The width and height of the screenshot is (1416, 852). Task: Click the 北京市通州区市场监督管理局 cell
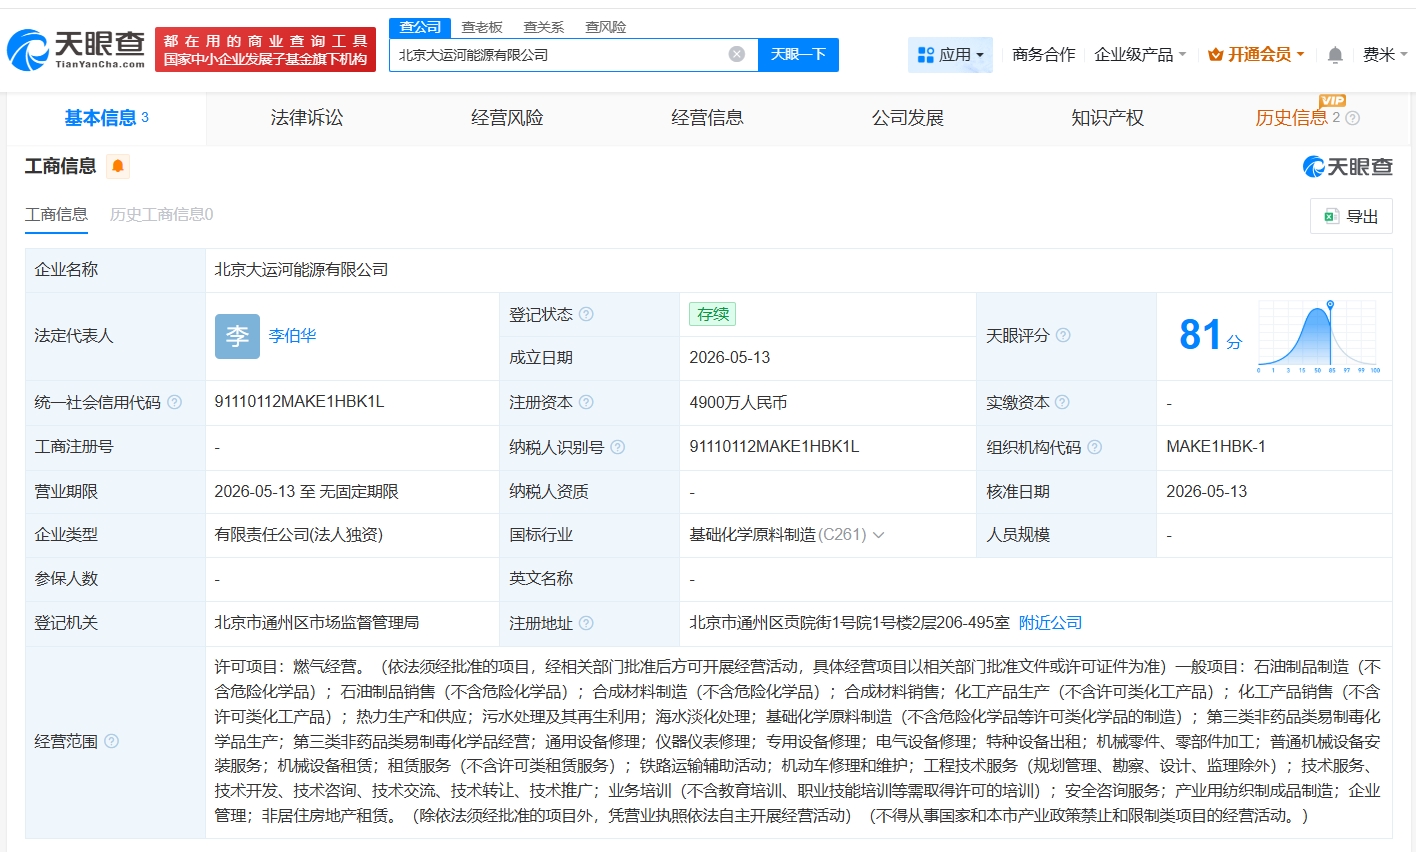tap(316, 622)
